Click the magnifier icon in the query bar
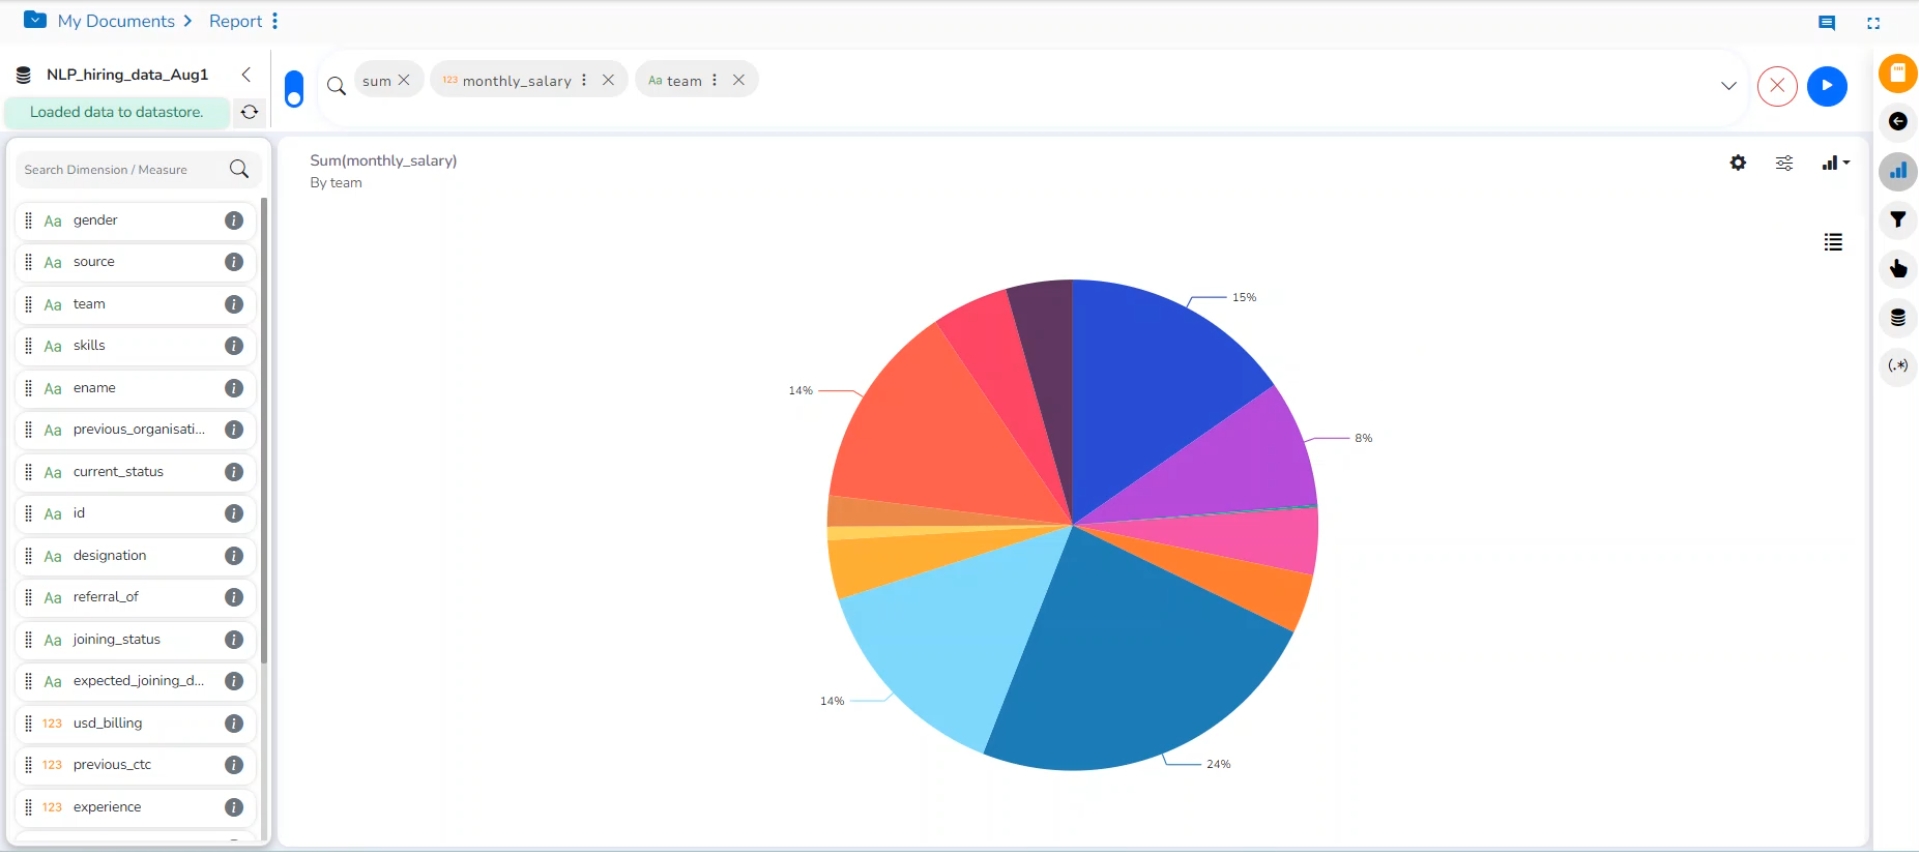The width and height of the screenshot is (1919, 852). tap(337, 86)
